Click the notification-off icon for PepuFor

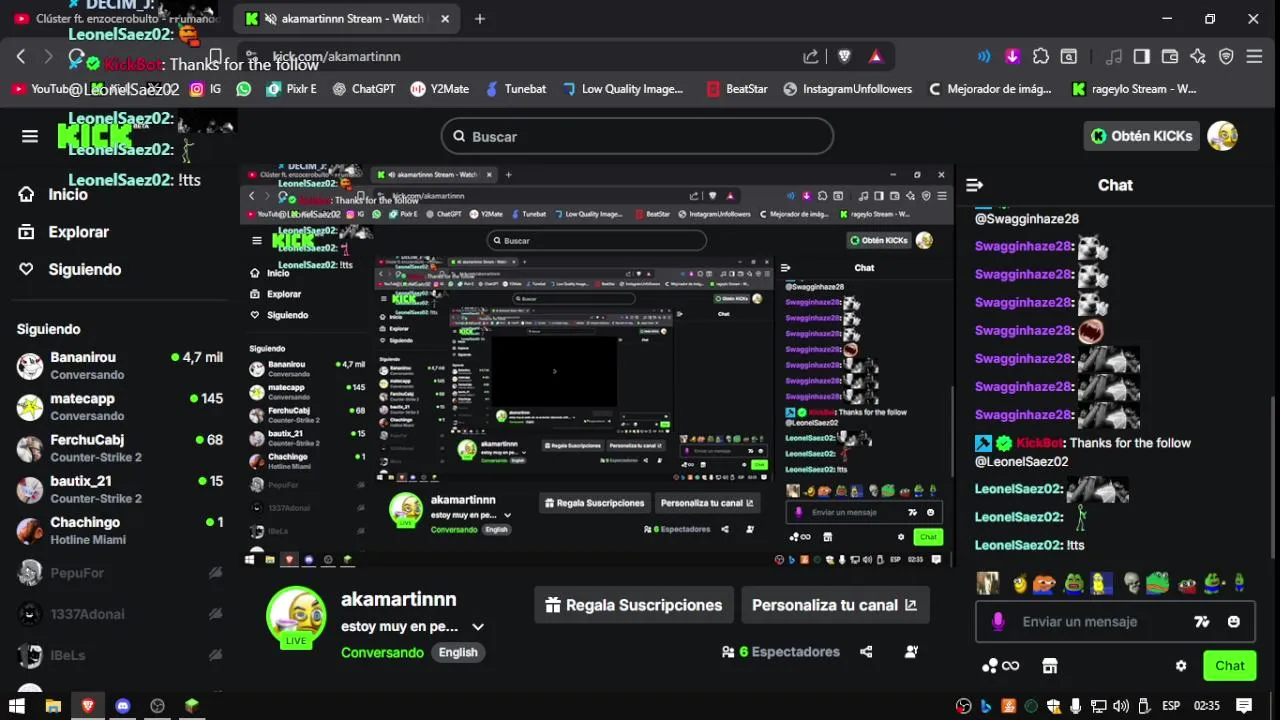coord(215,573)
